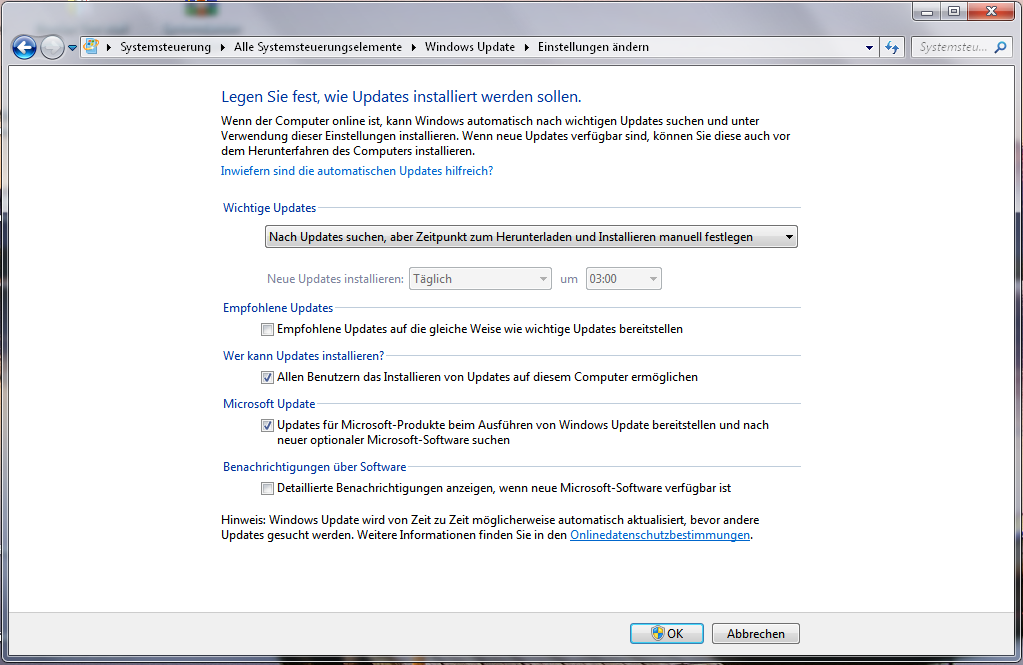Screen dimensions: 1023x665
Task: Refresh the address bar view
Action: 892,47
